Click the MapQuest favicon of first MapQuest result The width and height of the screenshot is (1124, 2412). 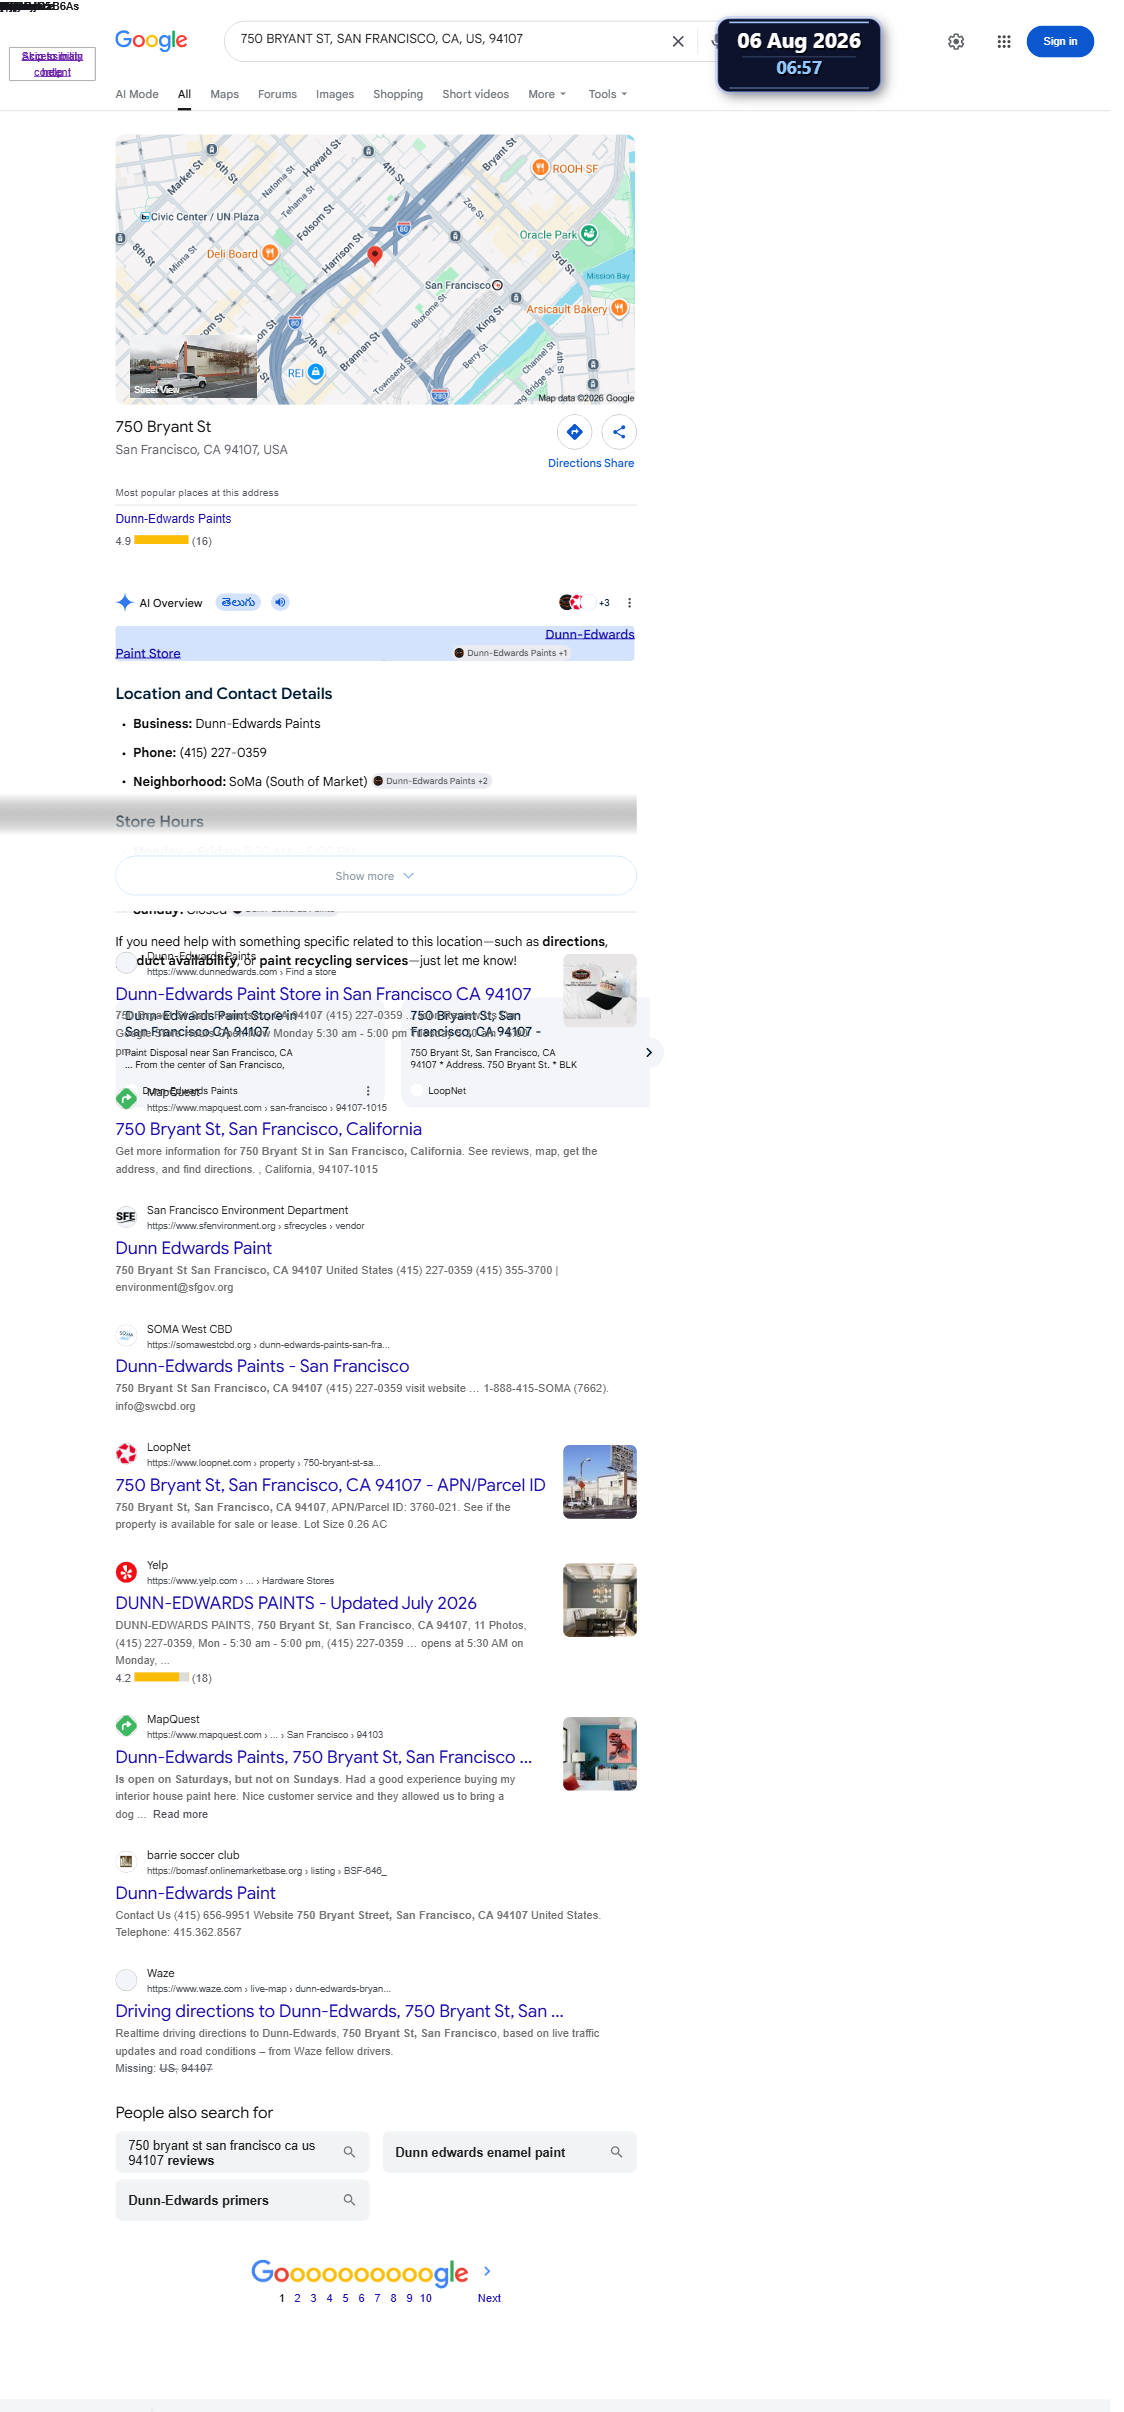[126, 1099]
